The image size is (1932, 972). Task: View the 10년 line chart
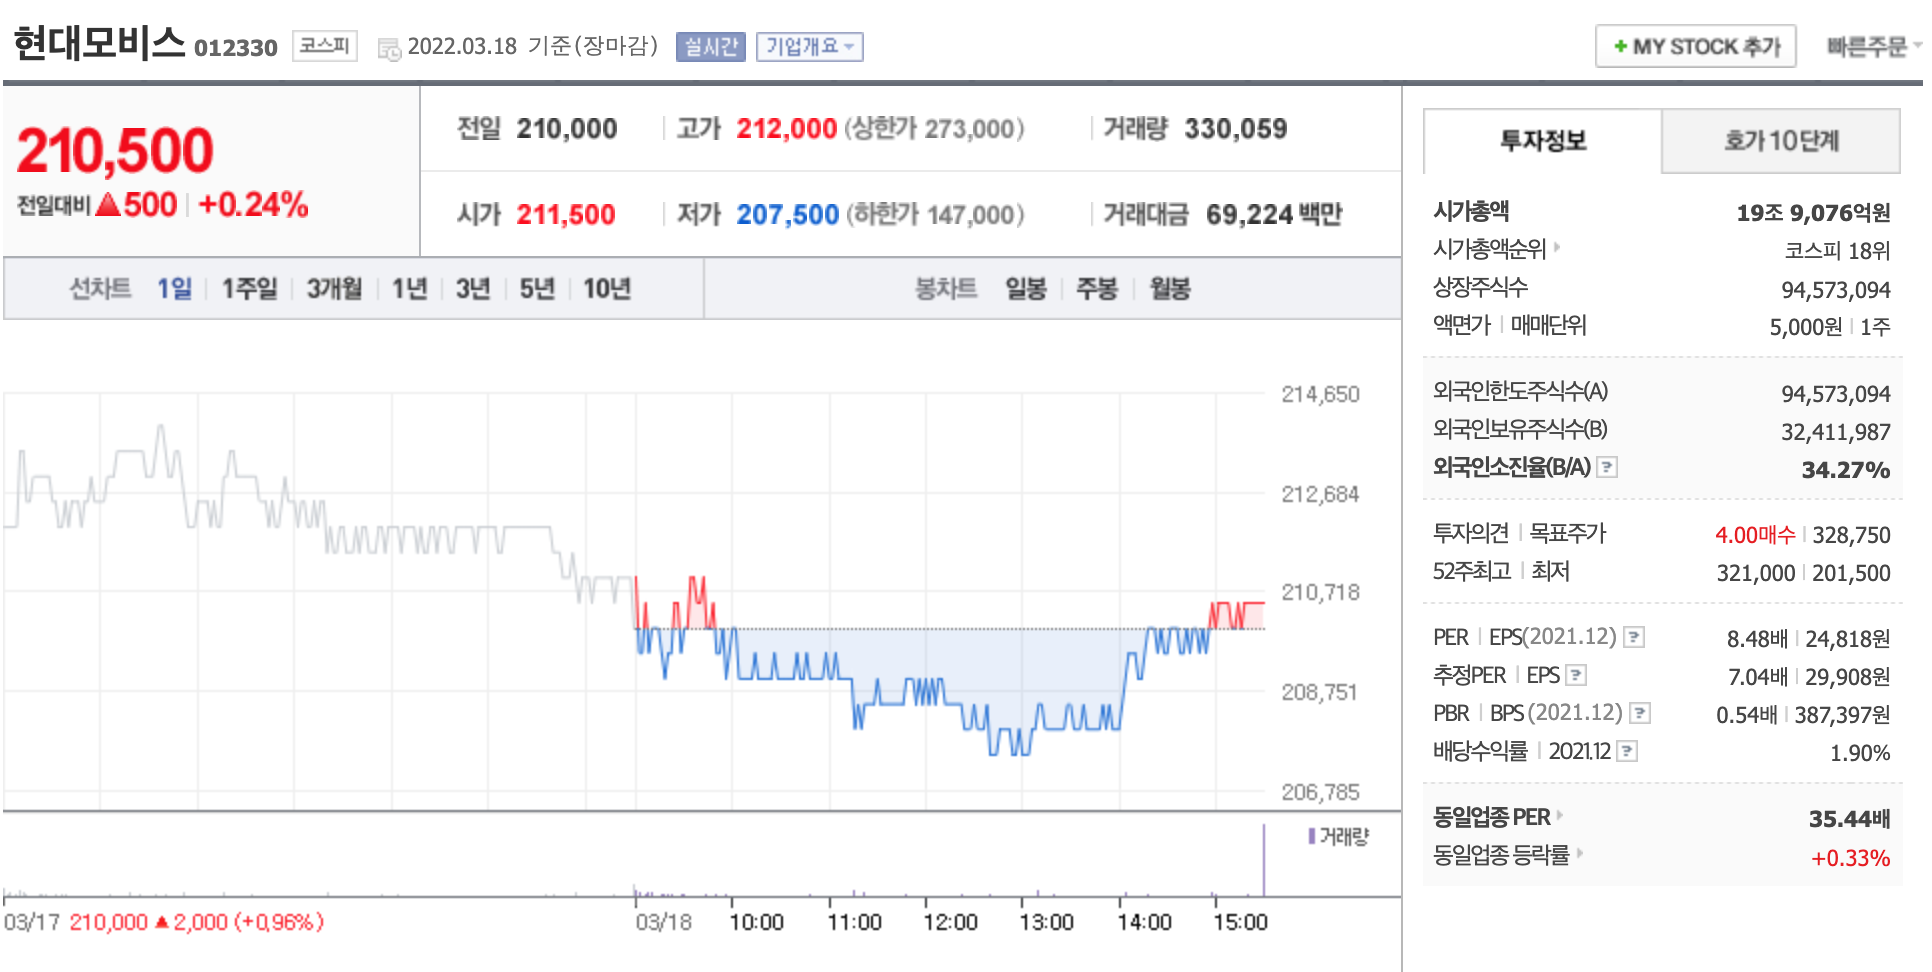point(607,289)
